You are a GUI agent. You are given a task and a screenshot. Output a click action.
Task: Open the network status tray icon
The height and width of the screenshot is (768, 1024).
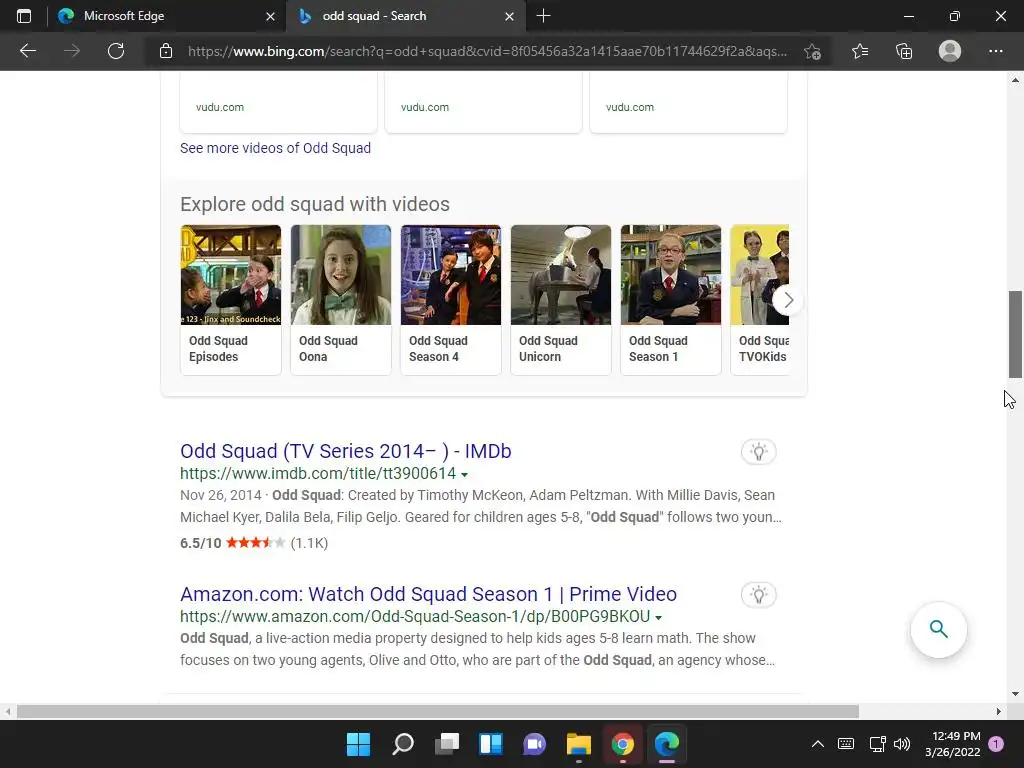pos(877,744)
